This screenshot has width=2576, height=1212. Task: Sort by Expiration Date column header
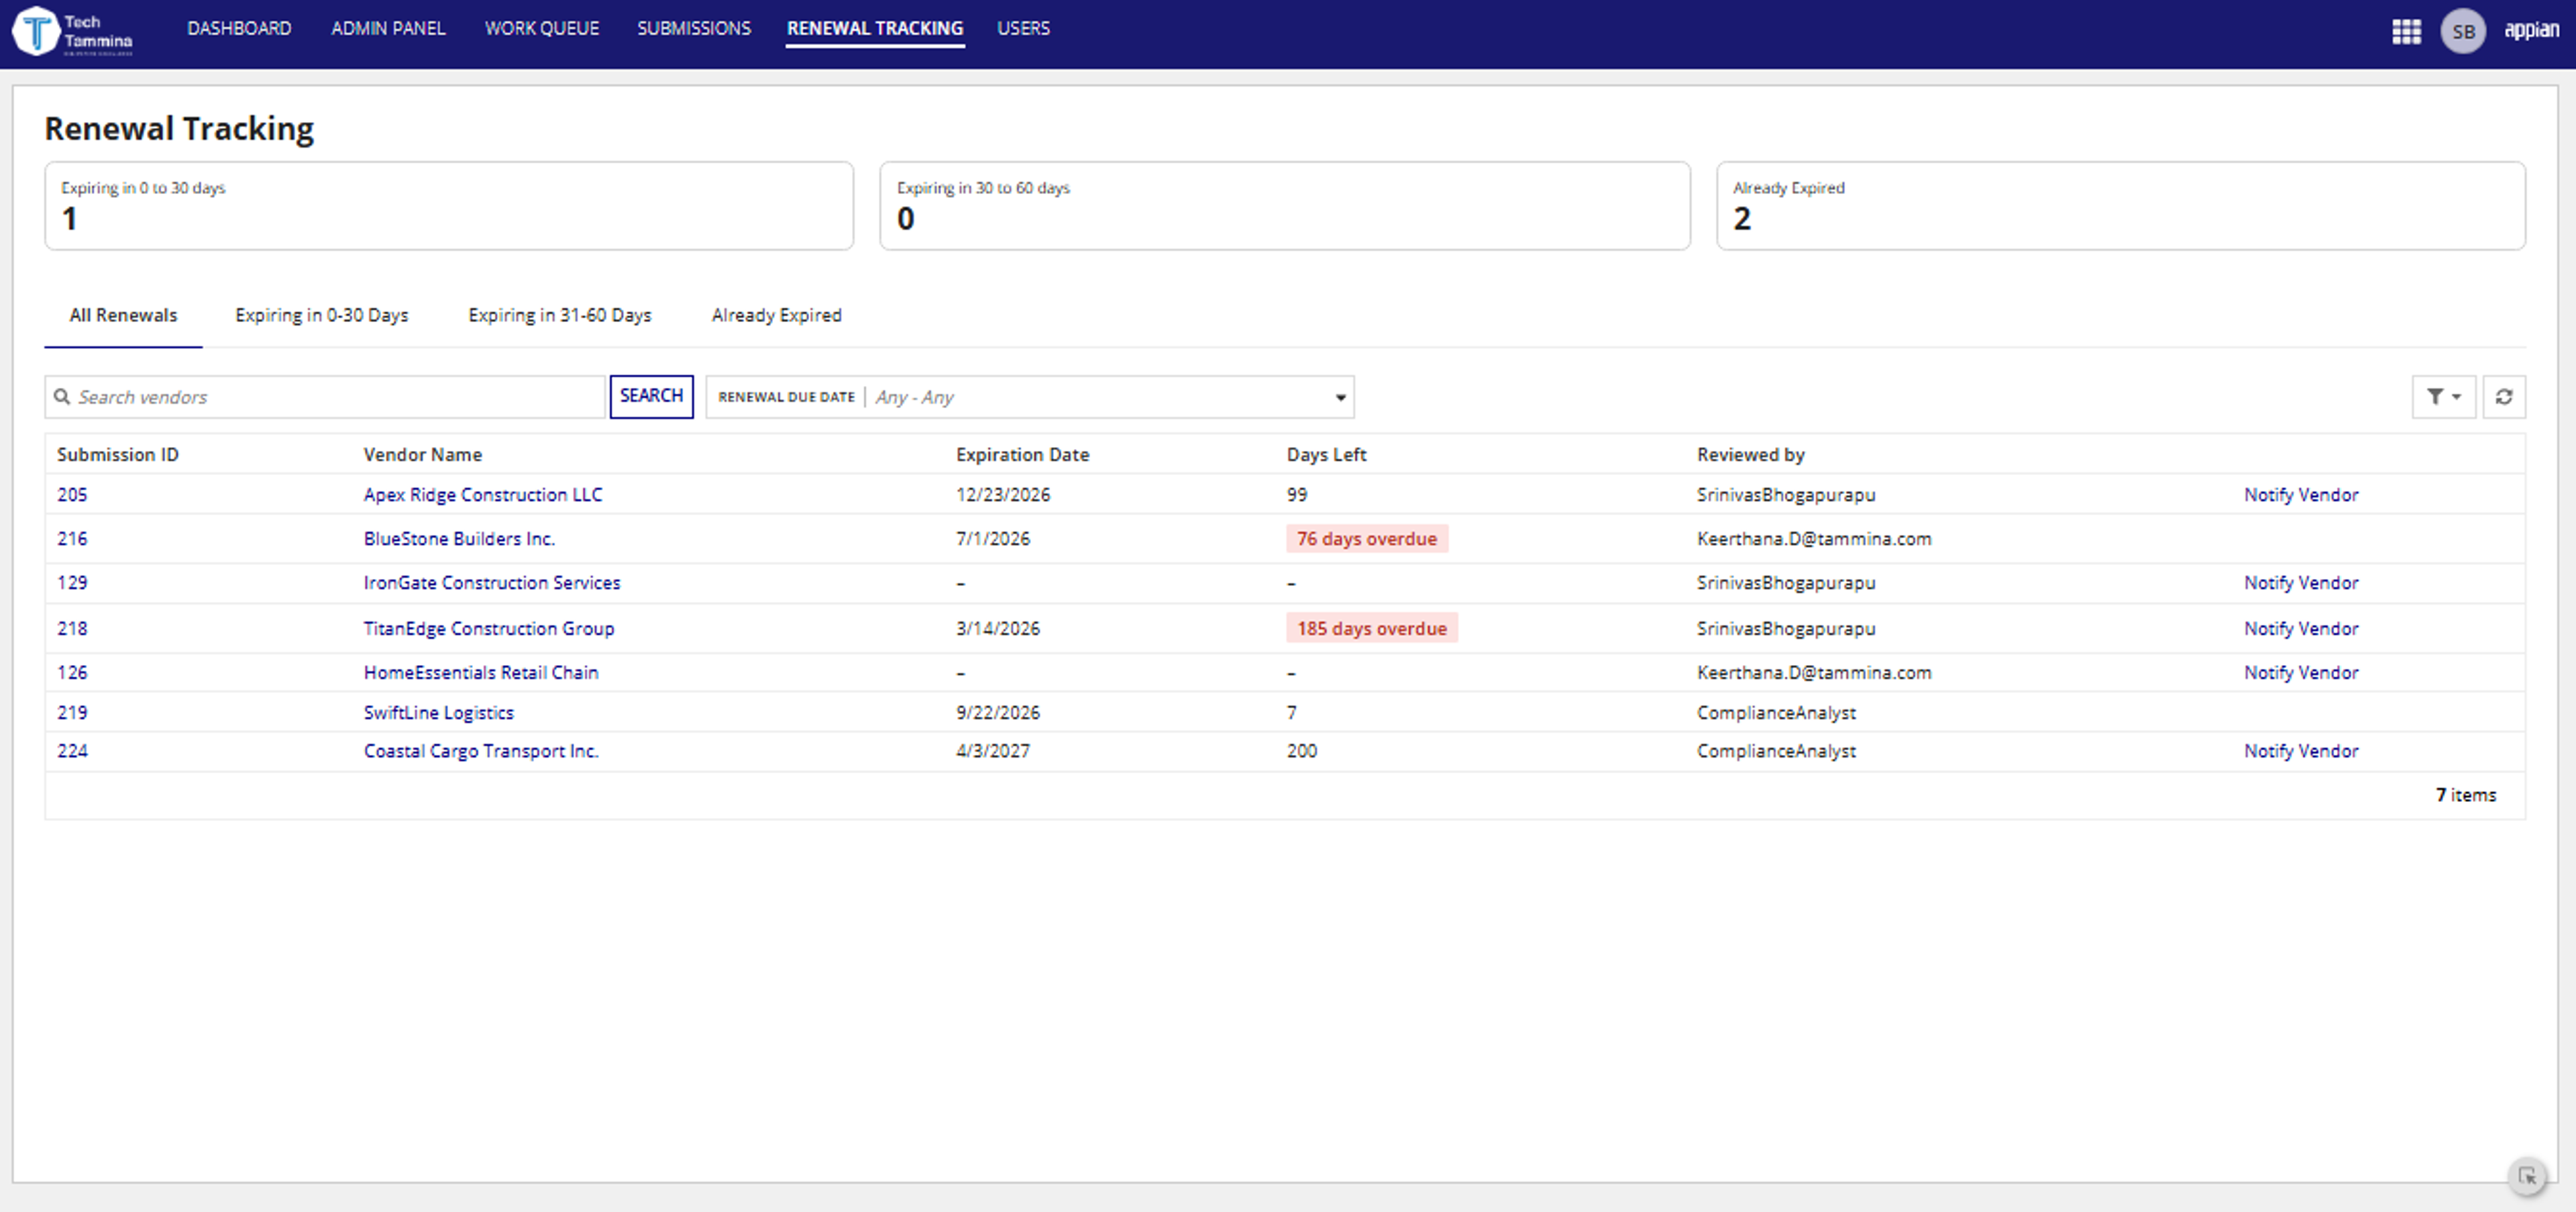(x=1022, y=455)
